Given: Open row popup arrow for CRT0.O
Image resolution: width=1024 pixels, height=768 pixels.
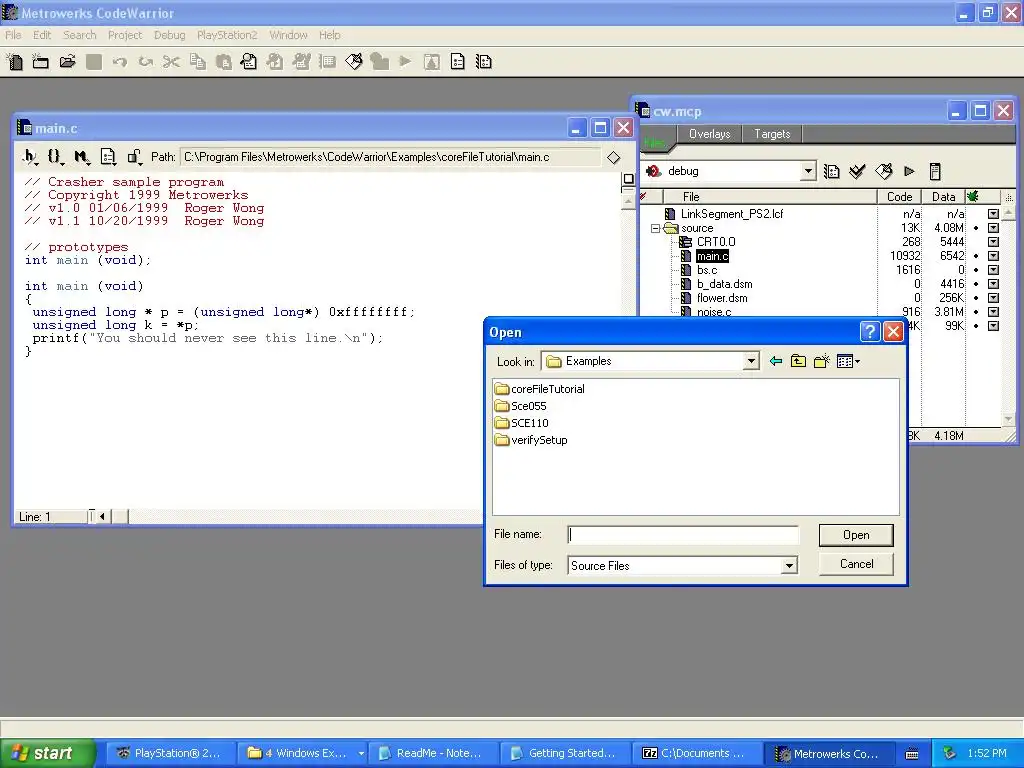Looking at the screenshot, I should [993, 242].
